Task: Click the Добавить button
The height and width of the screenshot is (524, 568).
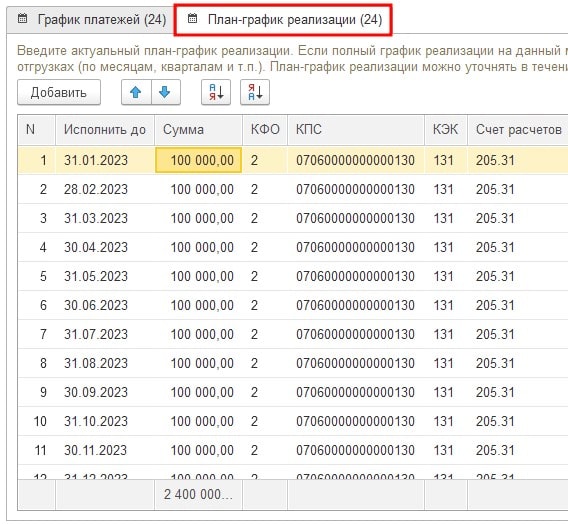Action: coord(59,92)
